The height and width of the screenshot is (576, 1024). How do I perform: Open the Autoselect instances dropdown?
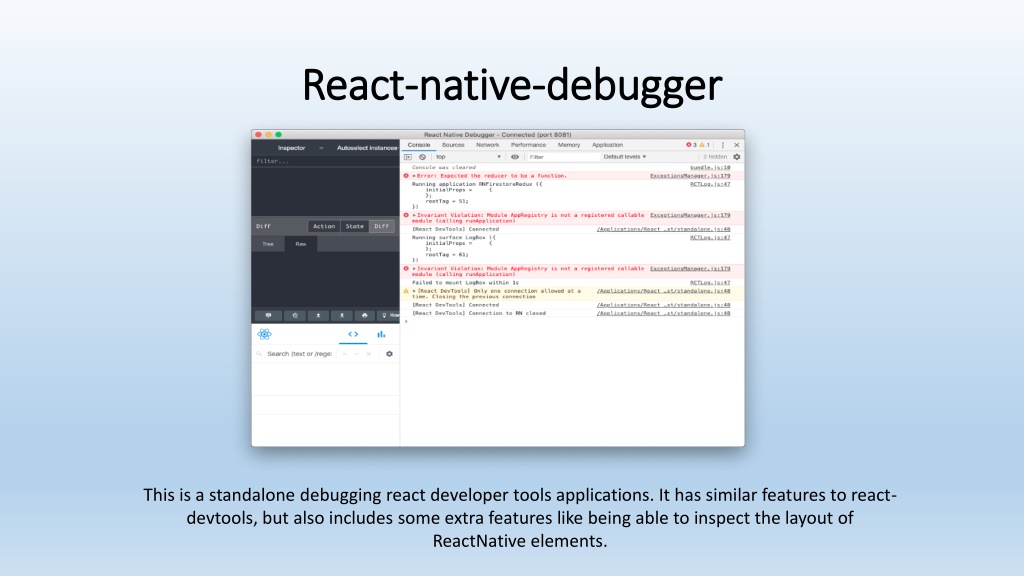[366, 148]
